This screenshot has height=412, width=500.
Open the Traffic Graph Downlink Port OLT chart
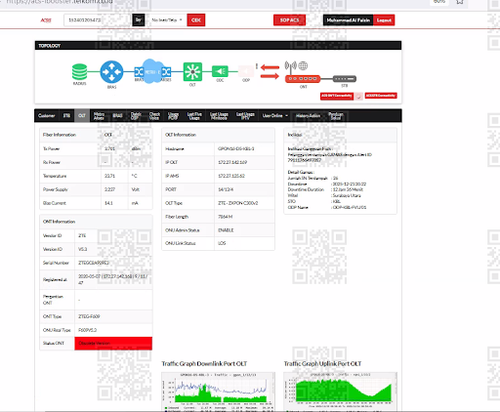[x=218, y=391]
